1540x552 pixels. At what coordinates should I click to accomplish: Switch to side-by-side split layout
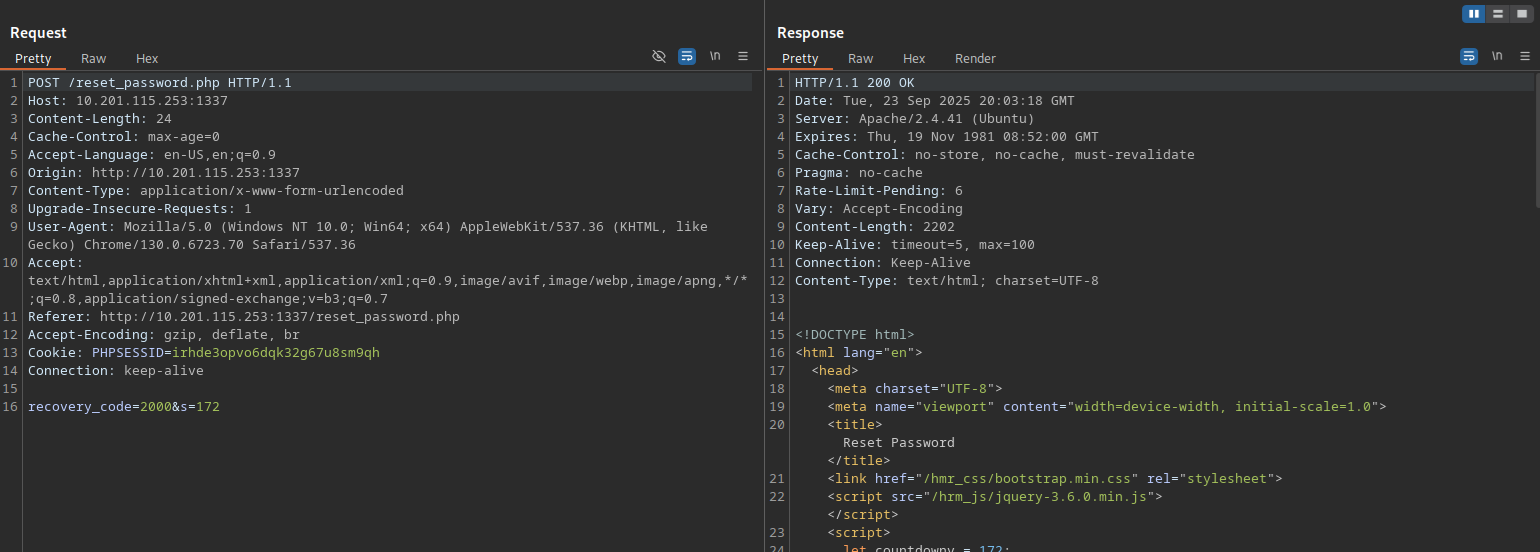click(1474, 14)
